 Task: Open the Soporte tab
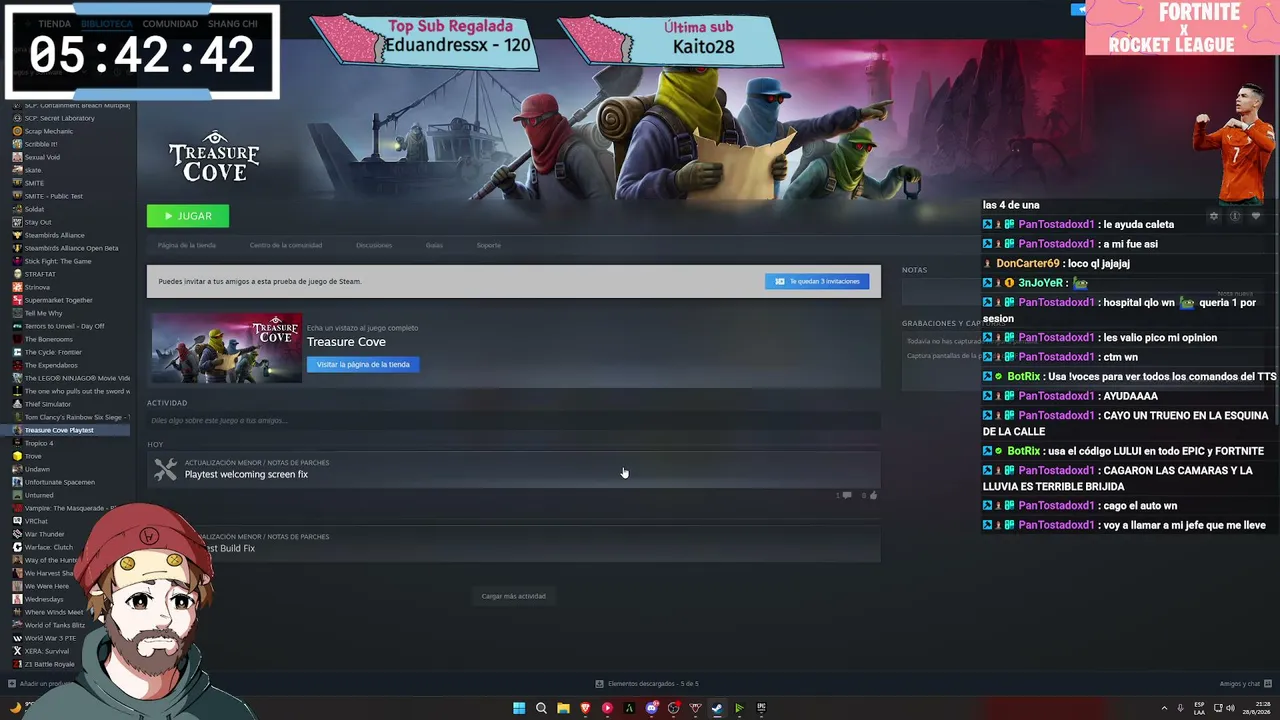[489, 245]
